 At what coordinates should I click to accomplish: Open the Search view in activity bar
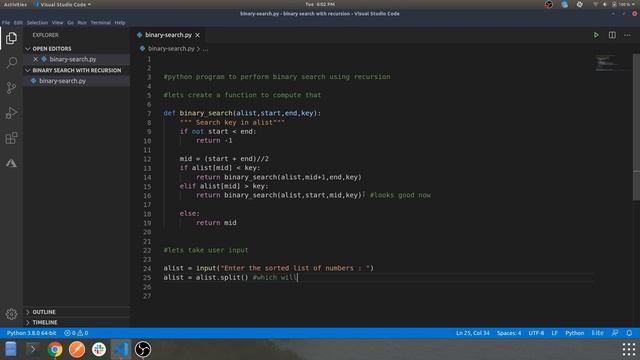pos(11,63)
